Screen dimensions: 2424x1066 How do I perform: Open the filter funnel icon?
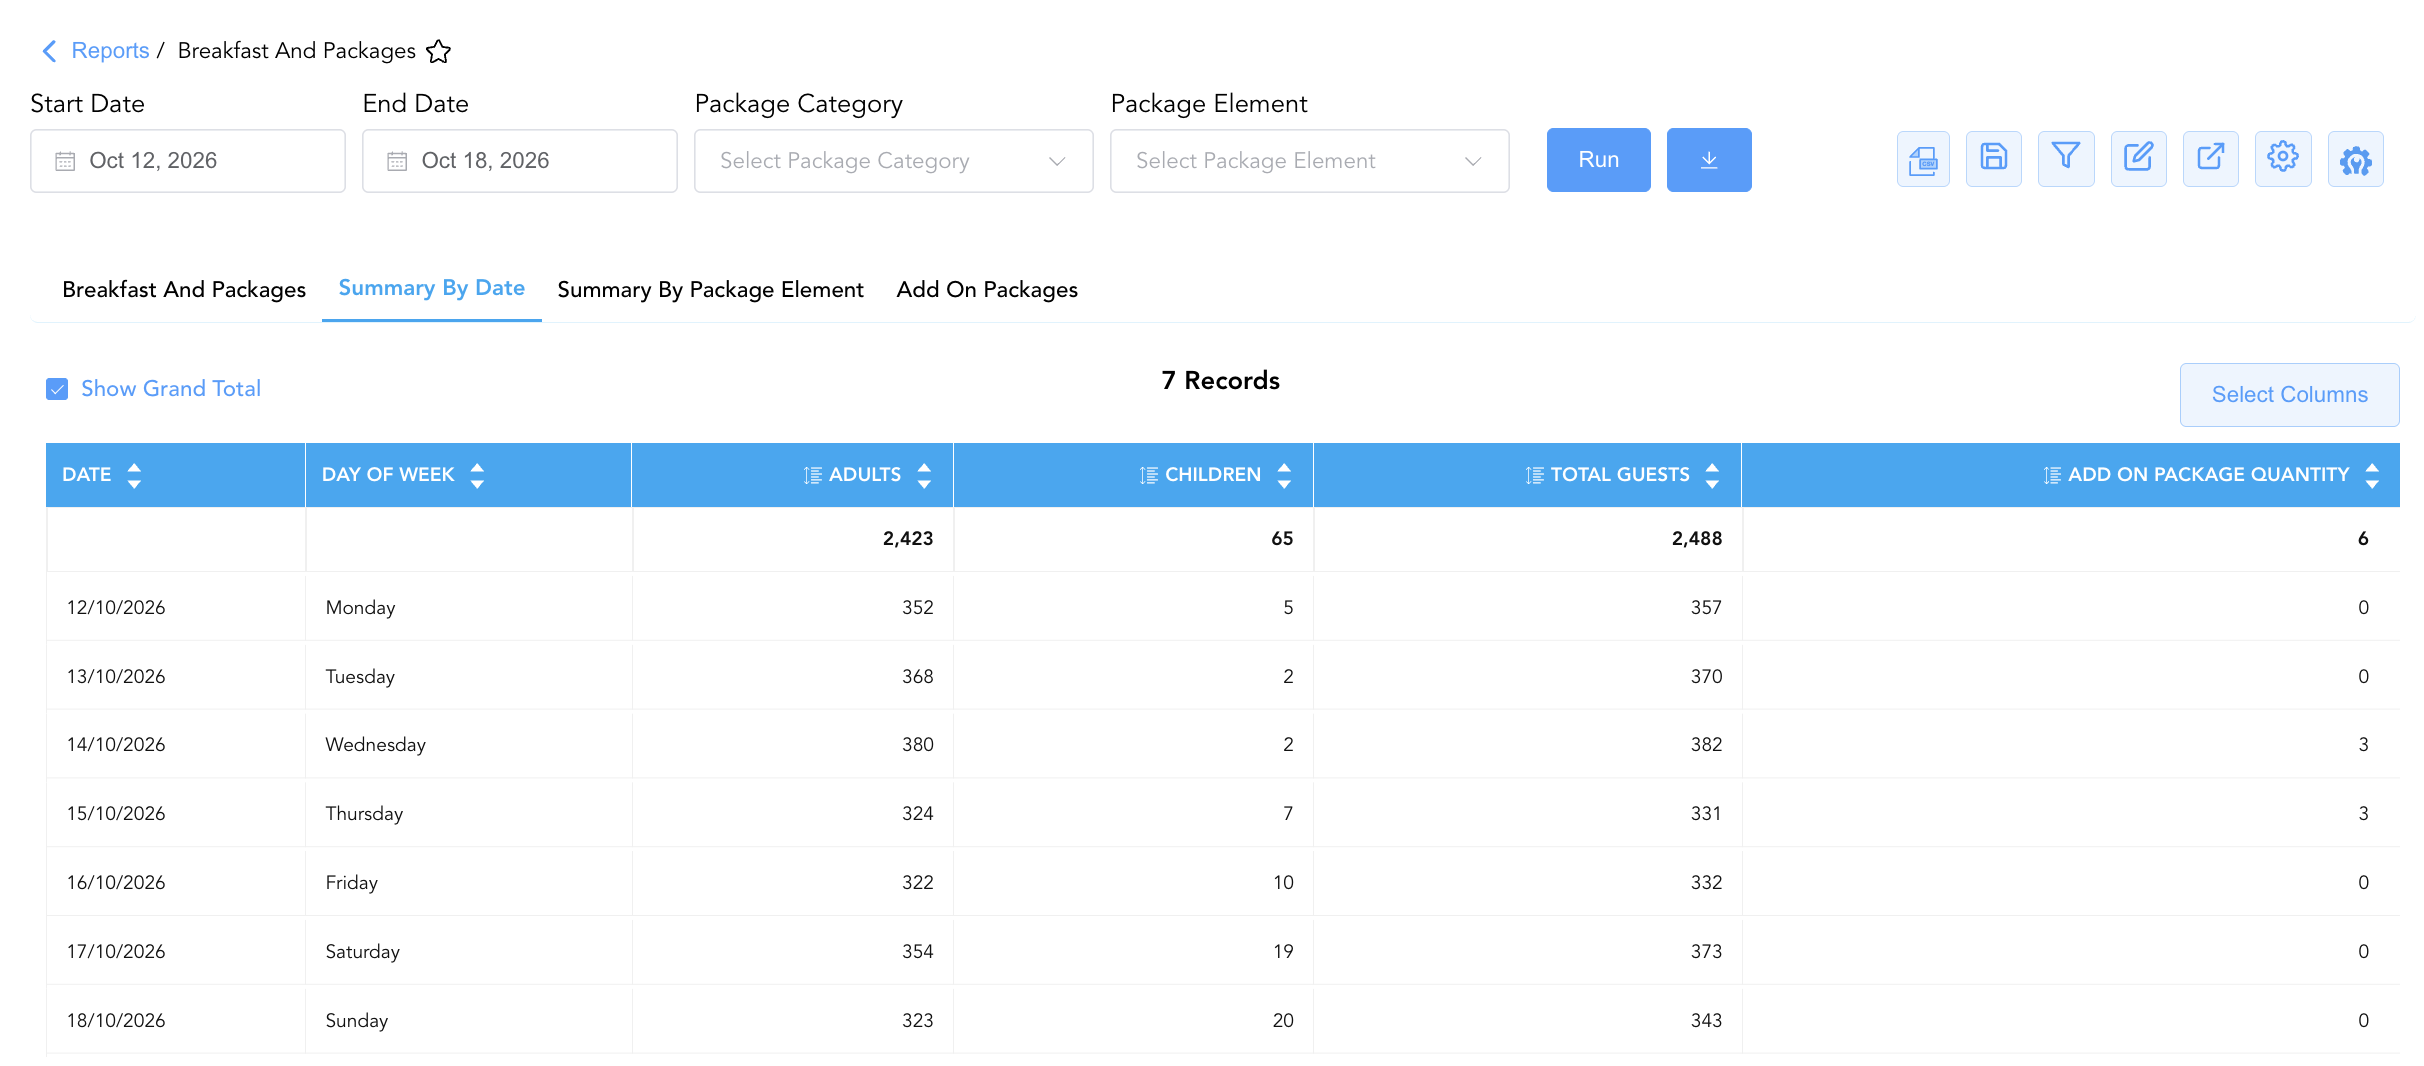point(2065,159)
